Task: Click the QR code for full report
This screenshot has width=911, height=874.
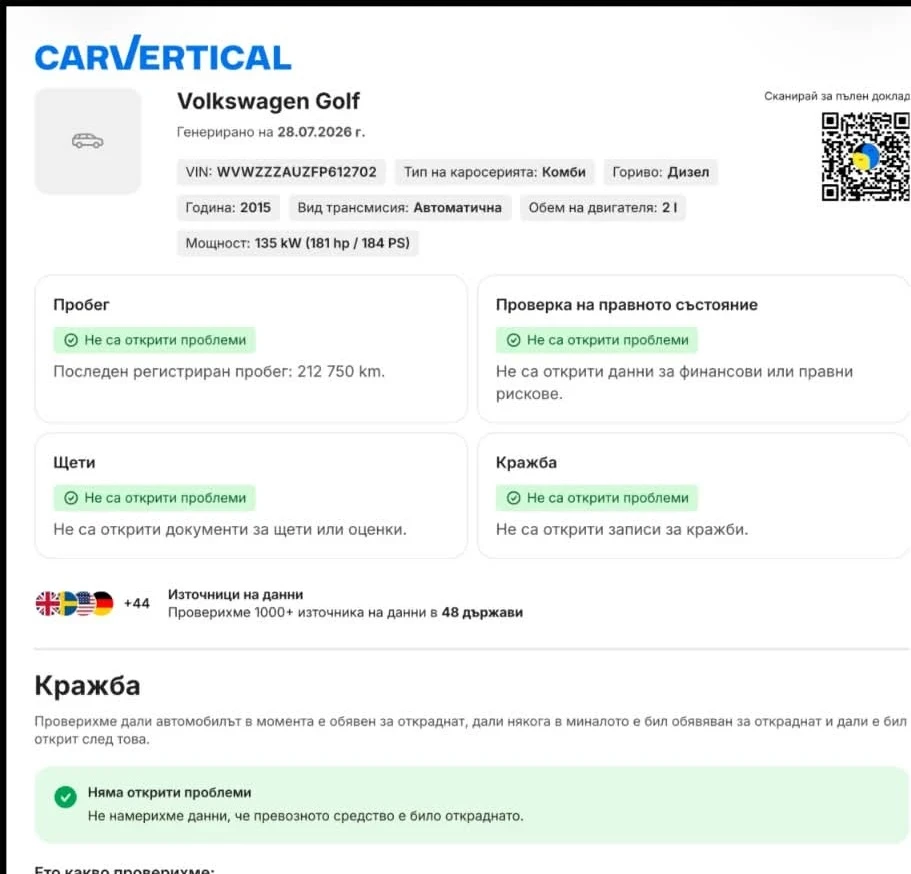Action: tap(866, 156)
